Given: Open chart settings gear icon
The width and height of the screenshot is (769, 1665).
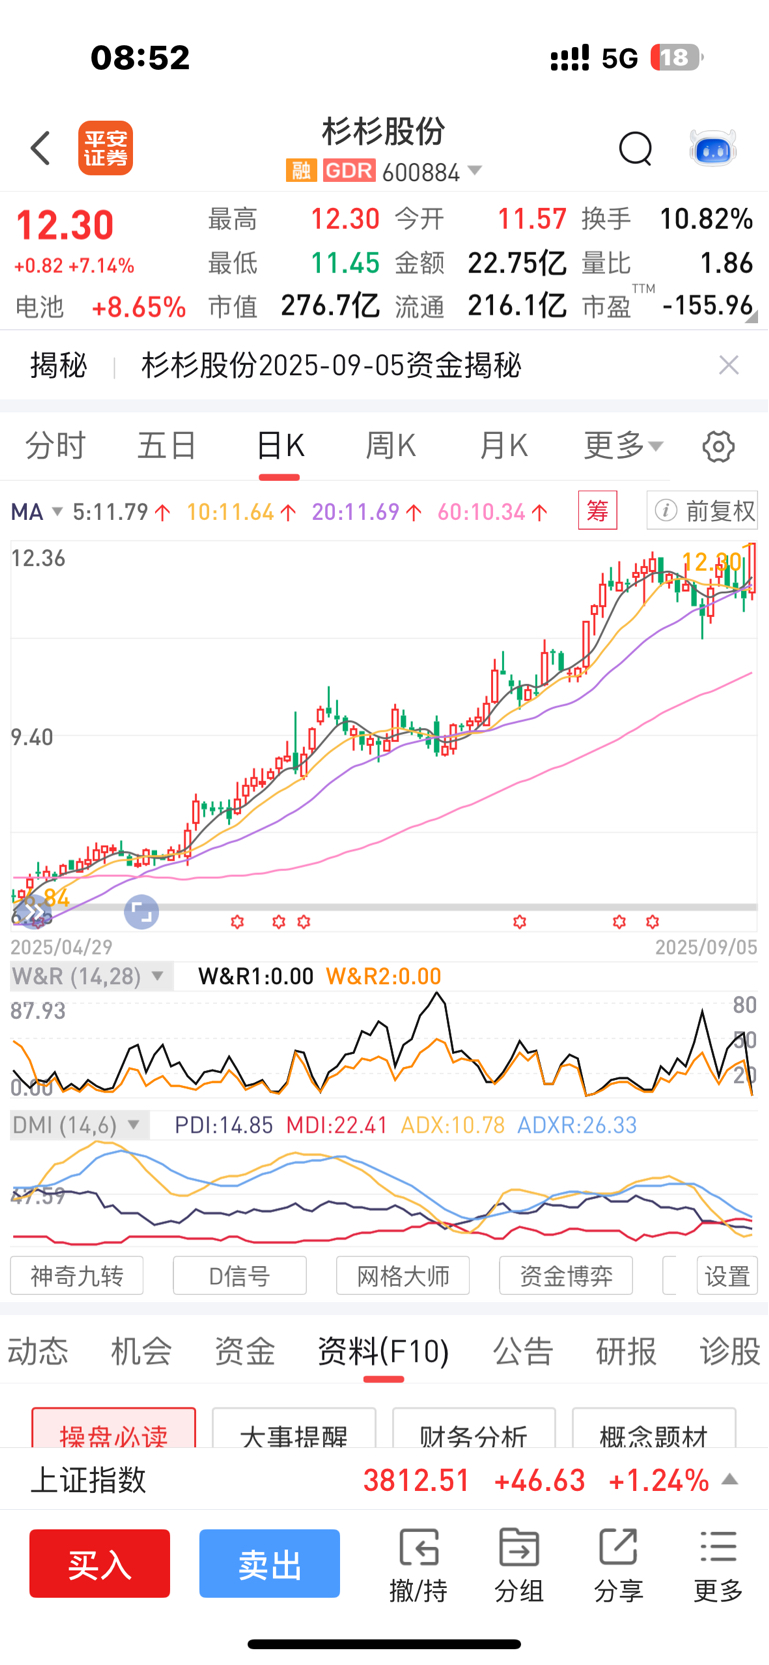Looking at the screenshot, I should 718,446.
